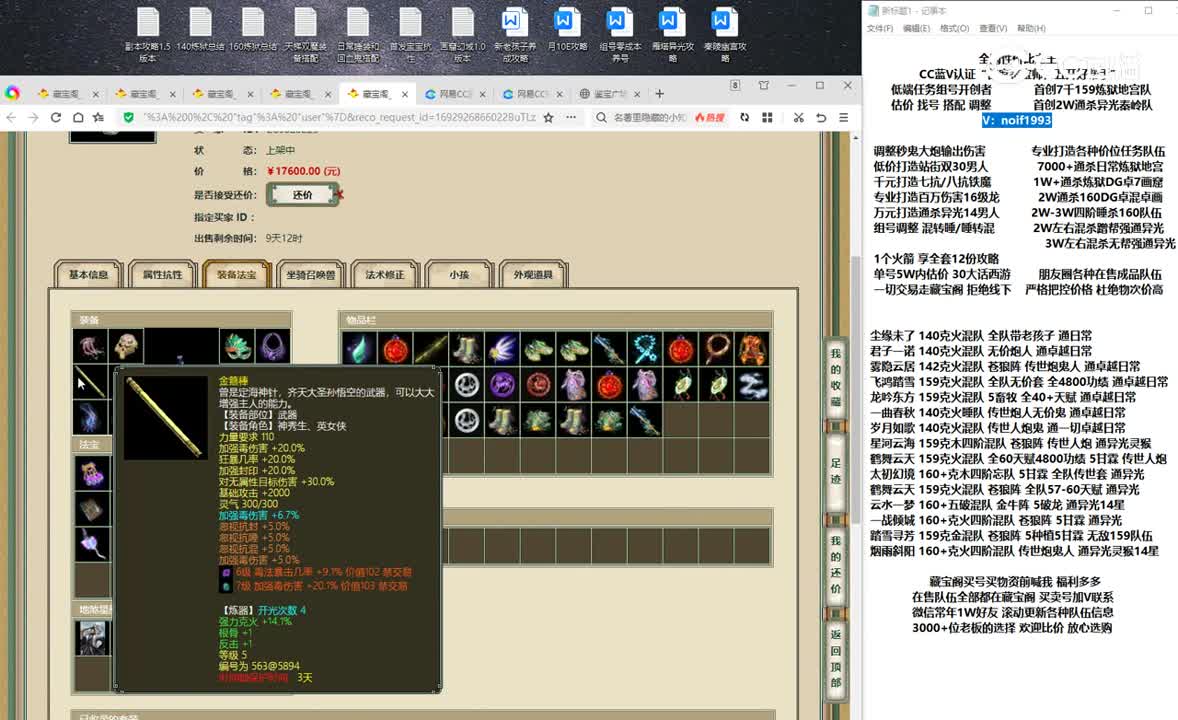Click the white cloud item in inventory
The width and height of the screenshot is (1178, 720).
pyautogui.click(x=753, y=385)
